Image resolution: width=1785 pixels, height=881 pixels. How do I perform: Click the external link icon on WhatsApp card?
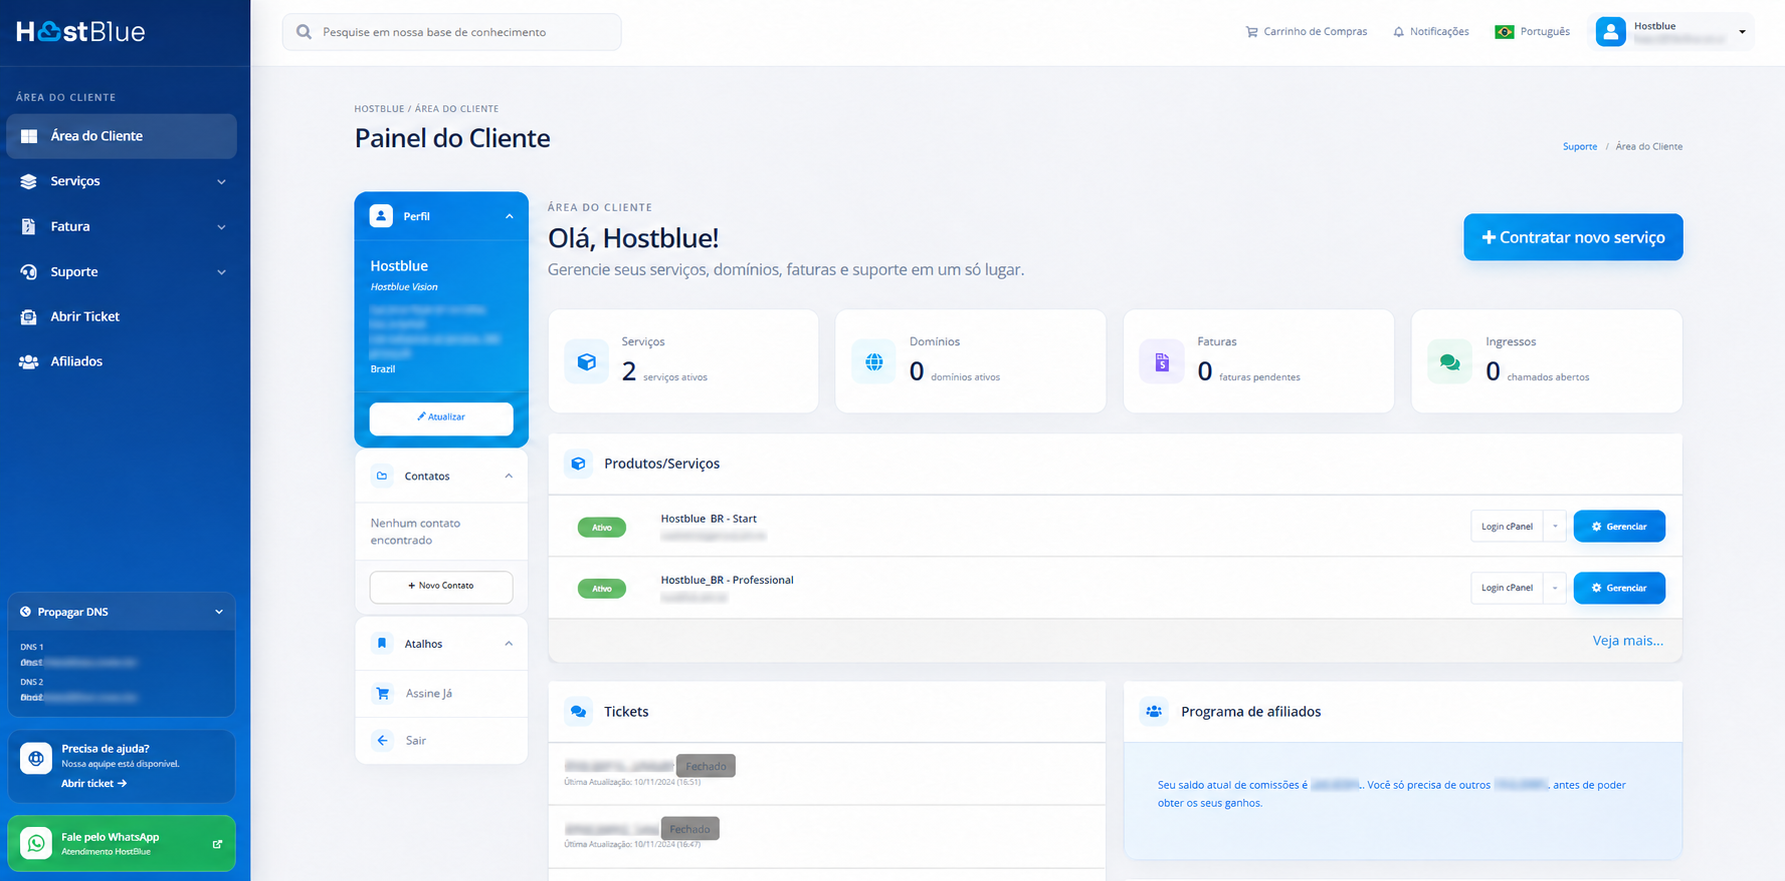coord(217,844)
